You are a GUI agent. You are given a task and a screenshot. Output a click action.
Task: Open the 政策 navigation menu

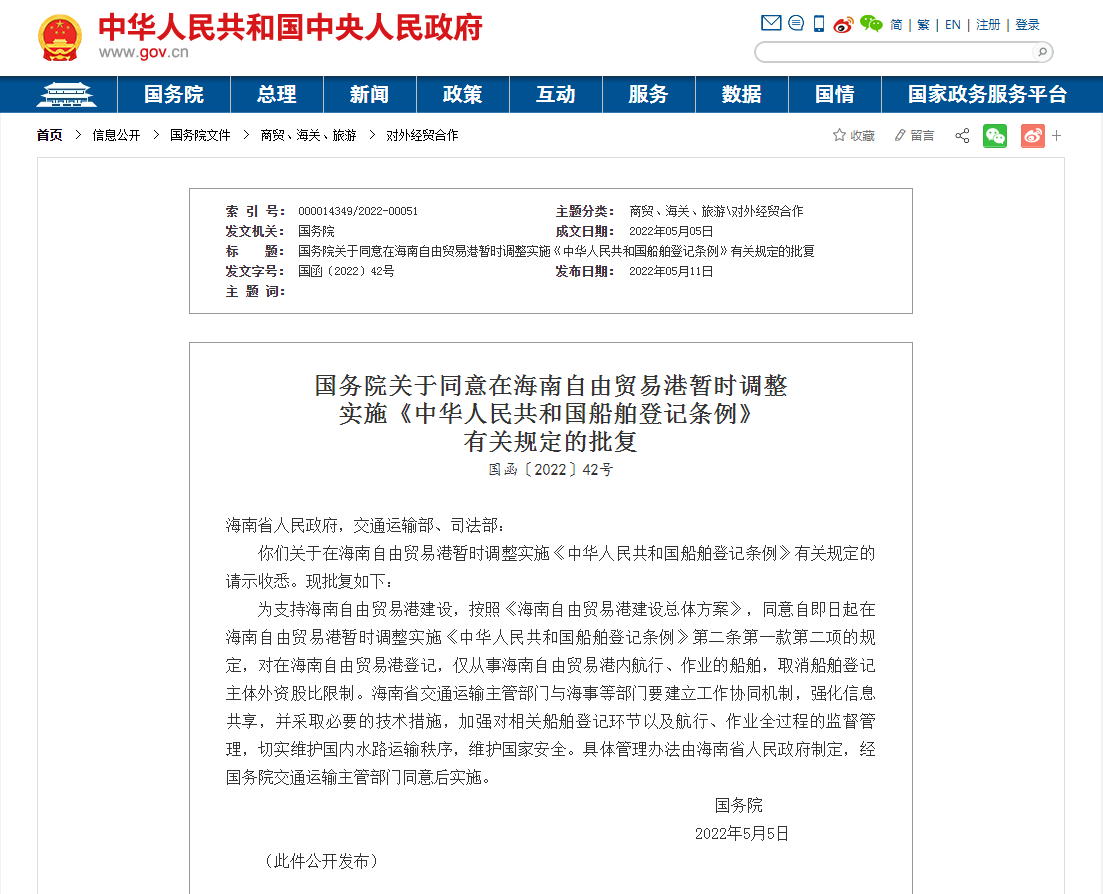462,94
